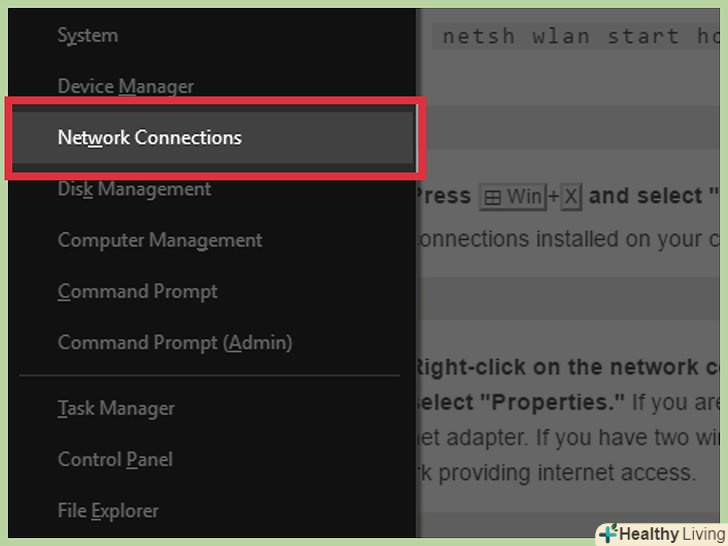Click the highlighted Network Connections entry

(x=150, y=138)
